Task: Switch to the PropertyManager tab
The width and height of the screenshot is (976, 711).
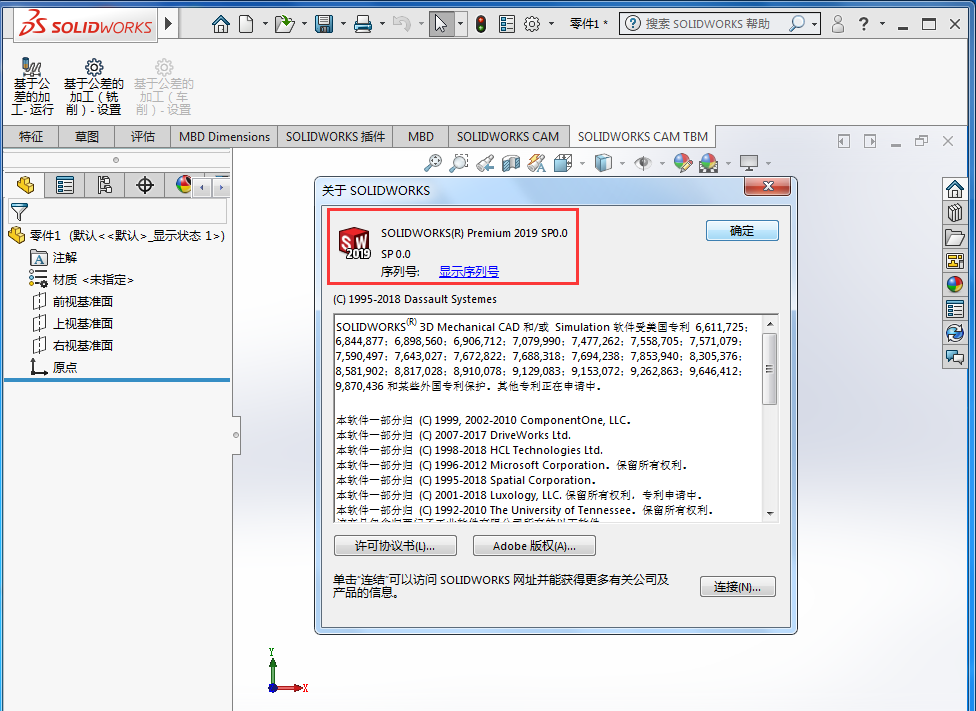Action: [65, 185]
